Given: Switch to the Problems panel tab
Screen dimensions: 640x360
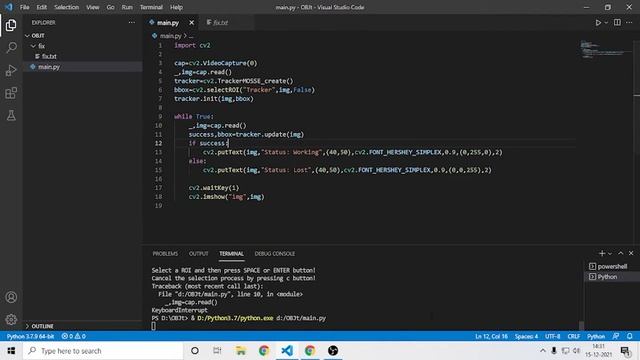Looking at the screenshot, I should point(165,253).
